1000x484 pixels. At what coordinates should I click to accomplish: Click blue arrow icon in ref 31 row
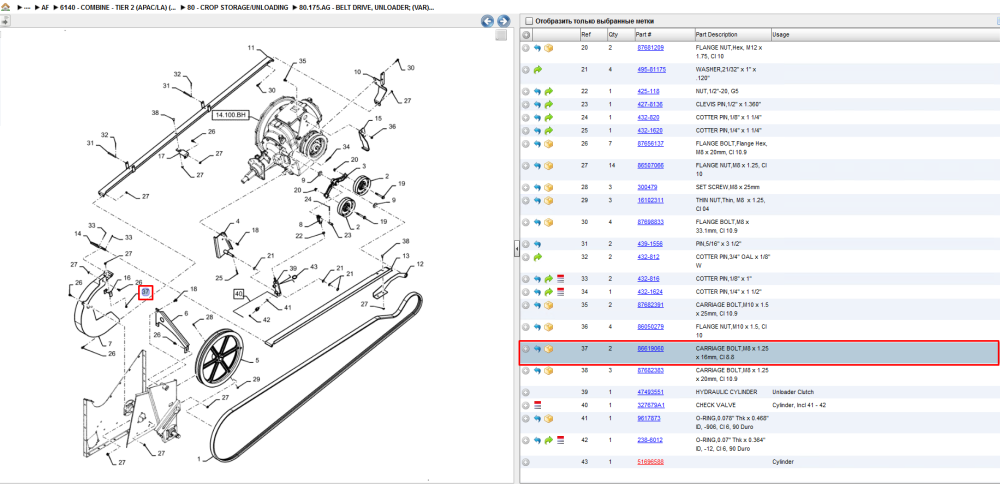tap(538, 244)
